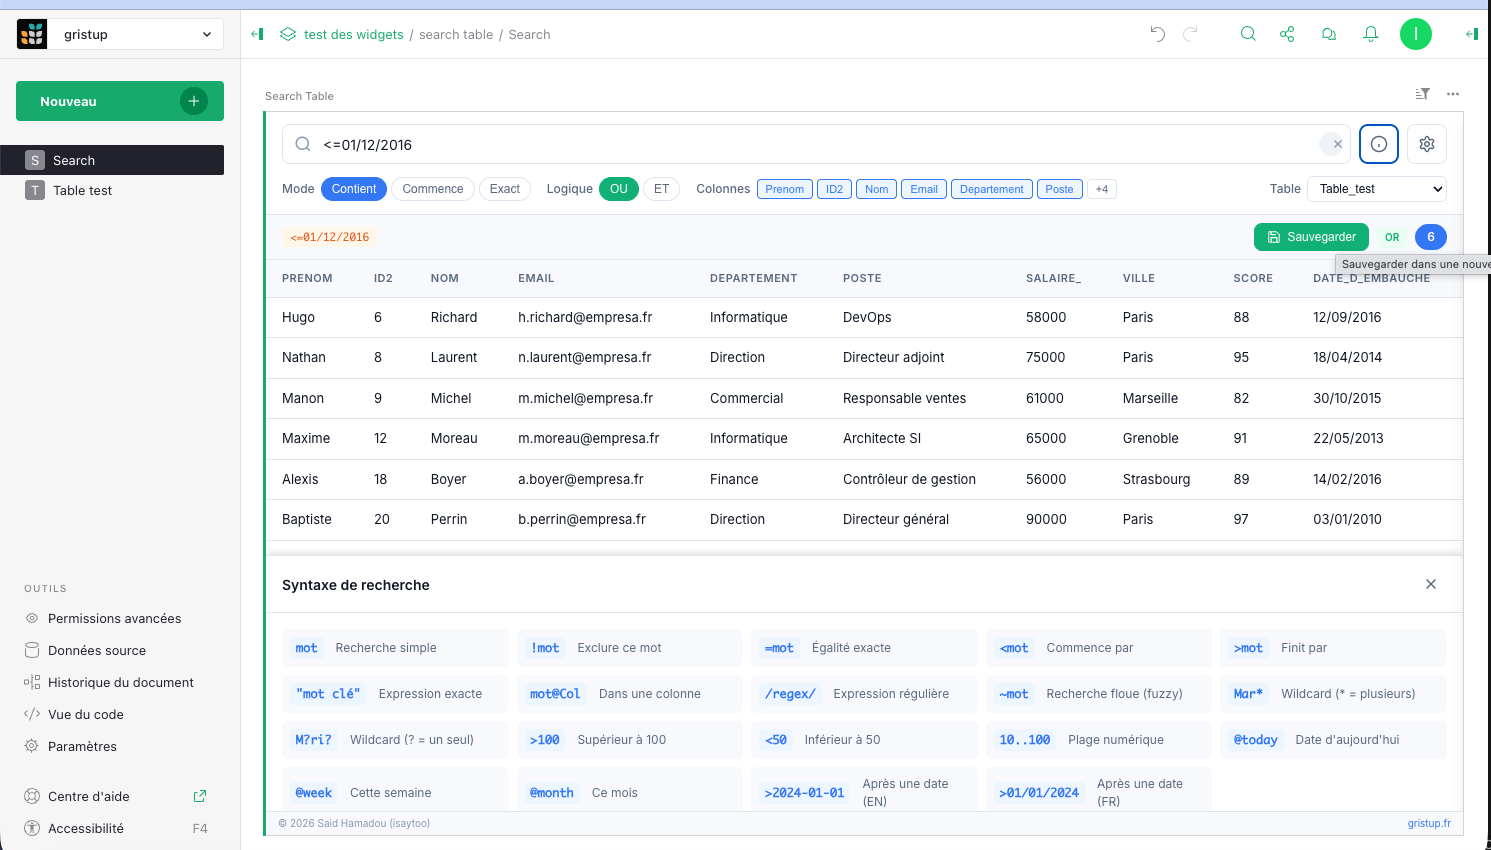
Task: Open the three-dot widget menu
Action: (1453, 94)
